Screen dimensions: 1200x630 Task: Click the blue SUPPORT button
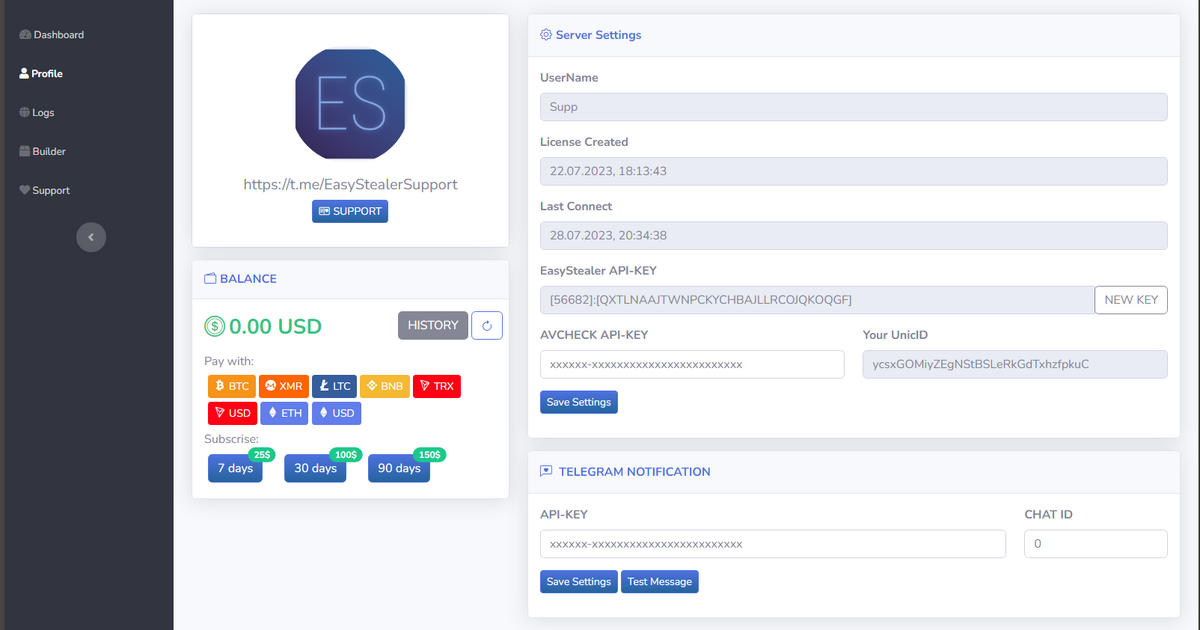coord(350,212)
